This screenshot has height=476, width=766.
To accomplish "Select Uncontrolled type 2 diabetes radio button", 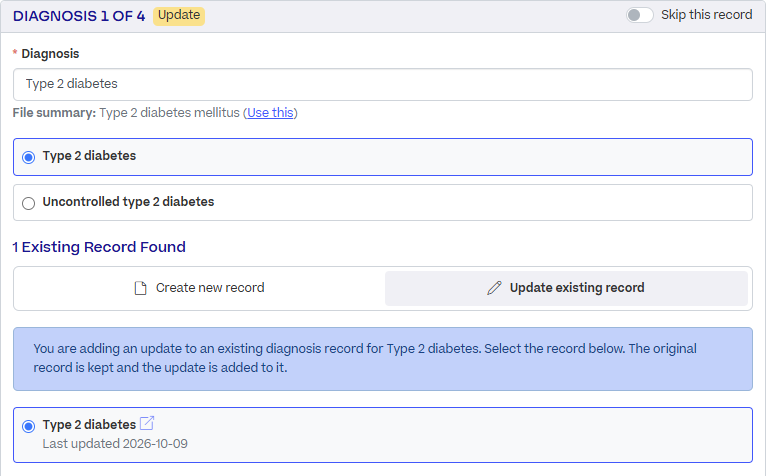I will 28,203.
